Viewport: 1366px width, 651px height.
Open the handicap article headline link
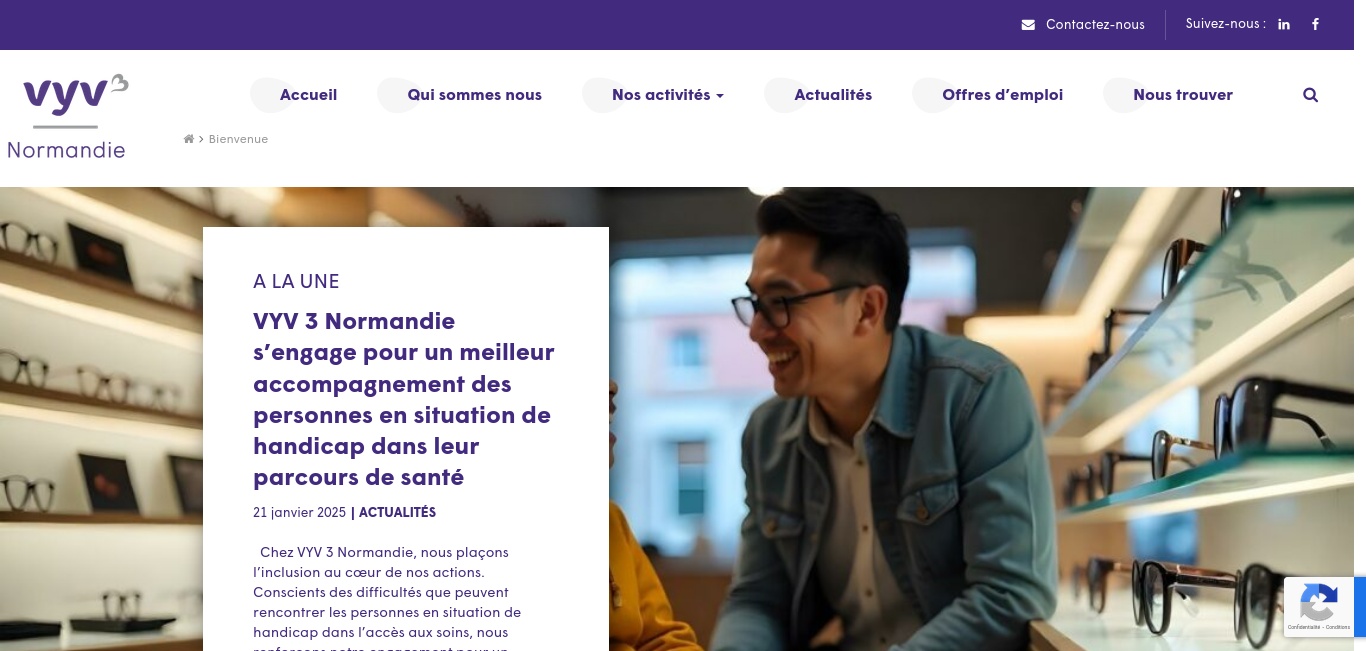click(x=404, y=399)
